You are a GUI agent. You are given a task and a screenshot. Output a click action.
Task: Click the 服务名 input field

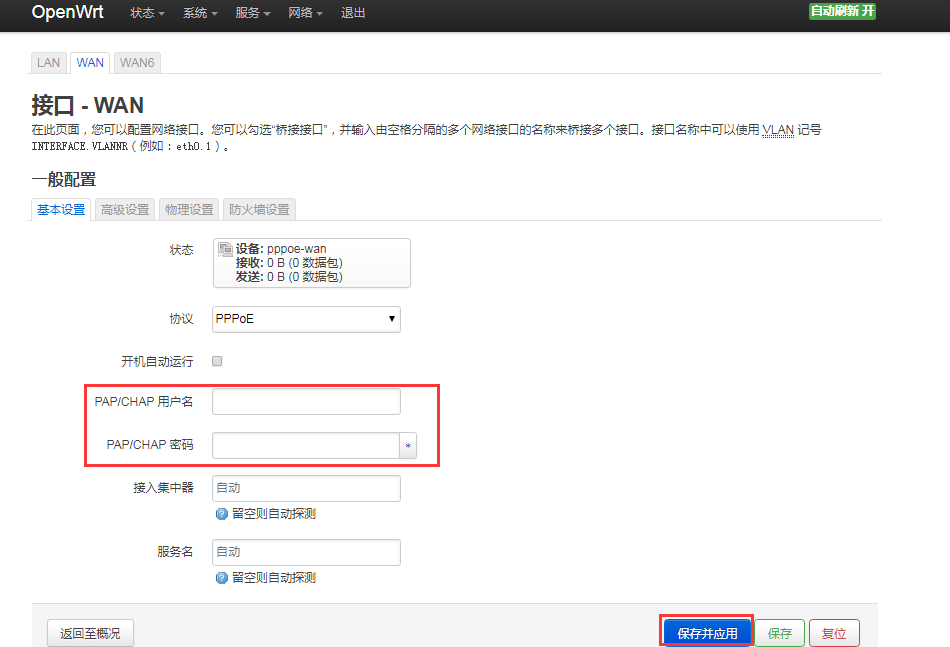click(x=306, y=552)
